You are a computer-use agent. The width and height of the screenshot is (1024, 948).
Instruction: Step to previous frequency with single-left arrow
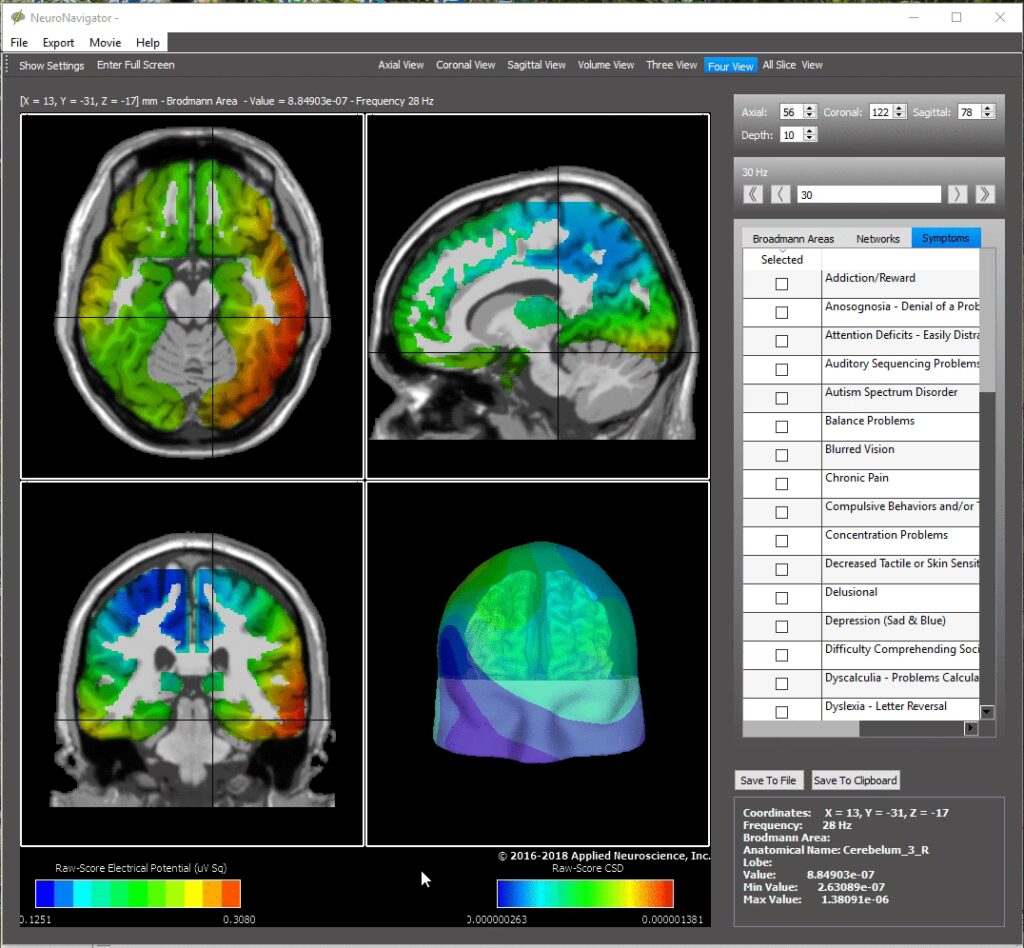(779, 194)
